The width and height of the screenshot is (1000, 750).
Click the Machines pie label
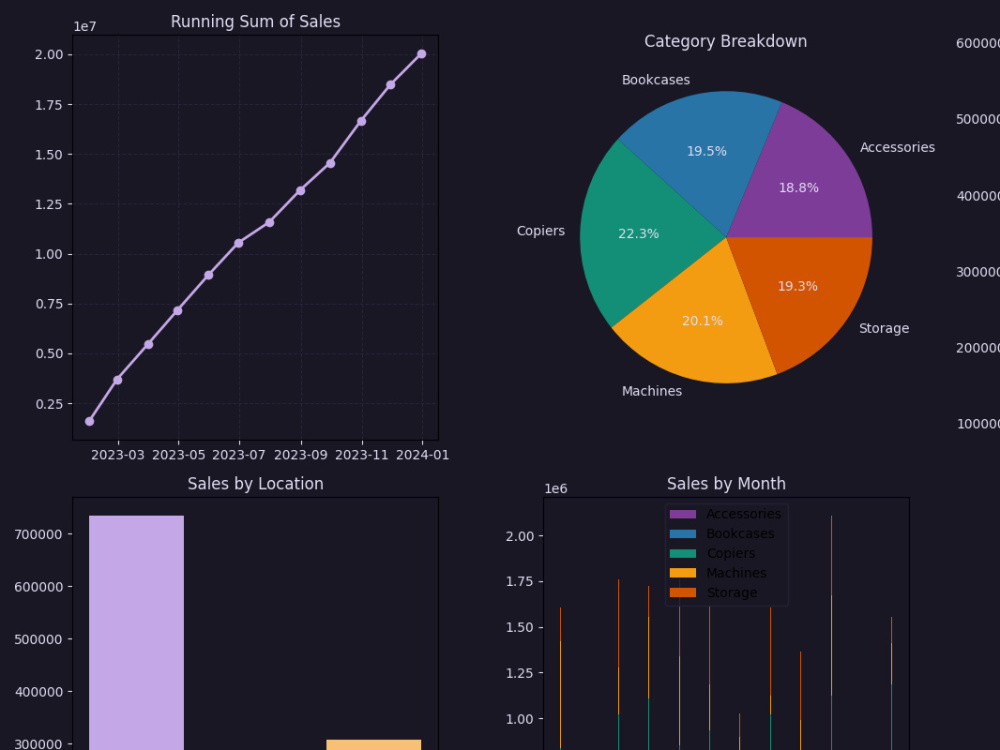pyautogui.click(x=652, y=391)
